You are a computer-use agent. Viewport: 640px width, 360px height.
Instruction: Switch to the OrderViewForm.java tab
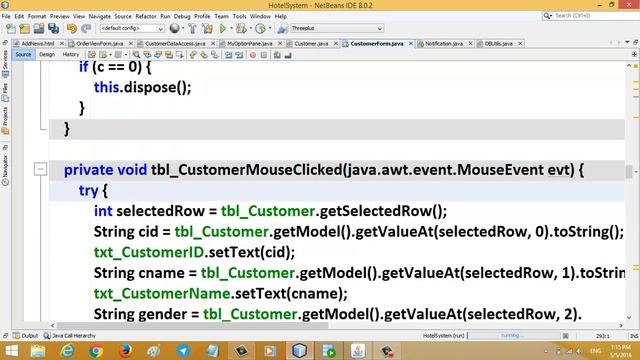click(100, 43)
